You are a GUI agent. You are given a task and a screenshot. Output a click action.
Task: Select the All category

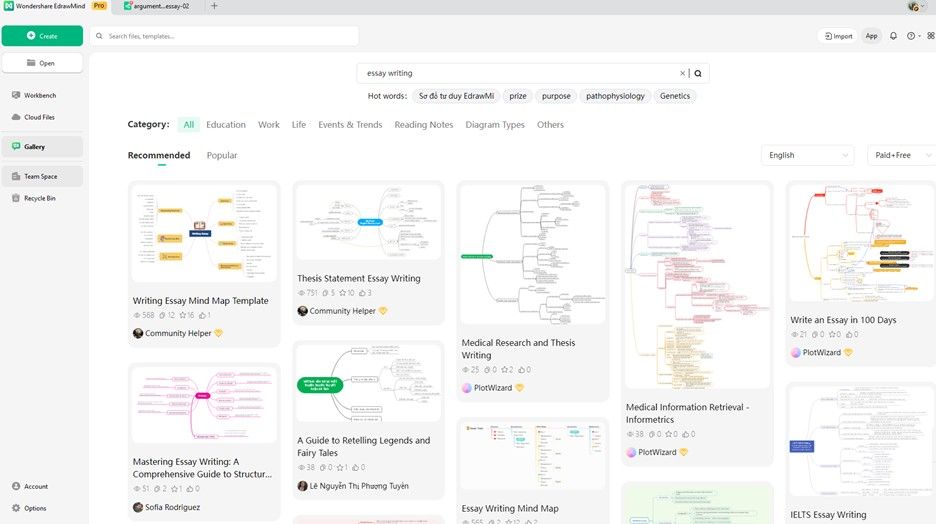coord(189,125)
